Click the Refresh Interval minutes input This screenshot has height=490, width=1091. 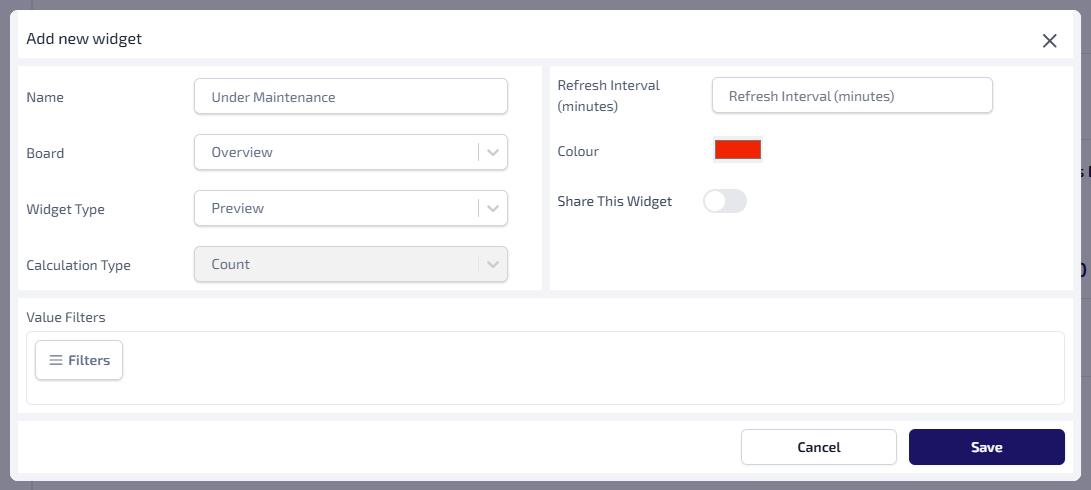[x=851, y=96]
